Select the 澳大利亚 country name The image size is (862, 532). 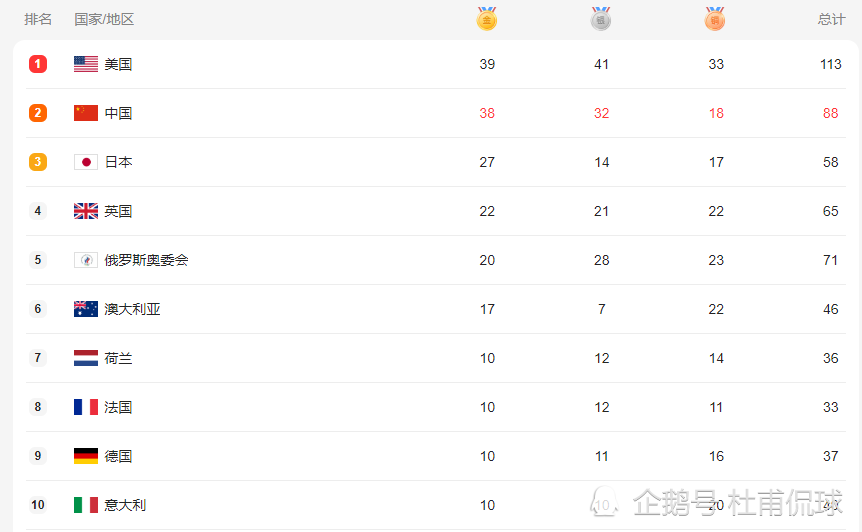coord(132,309)
